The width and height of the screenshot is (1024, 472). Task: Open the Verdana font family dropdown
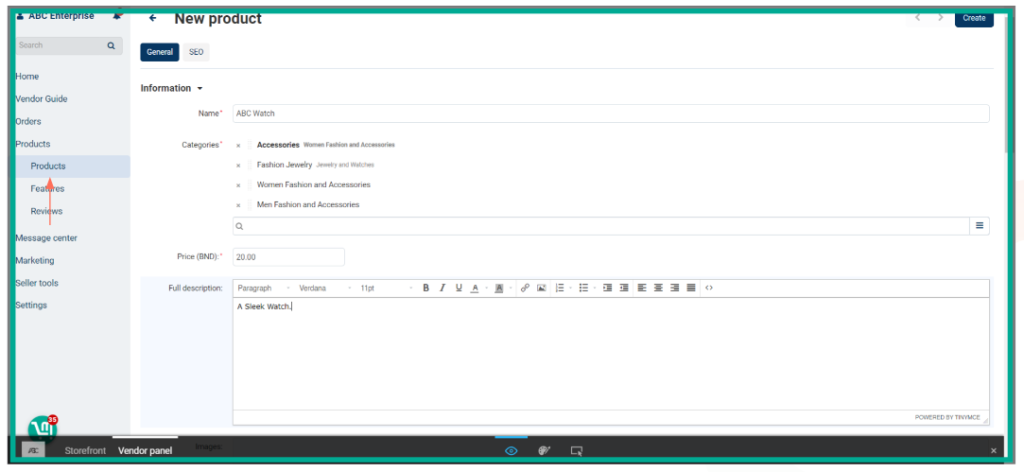click(x=324, y=288)
